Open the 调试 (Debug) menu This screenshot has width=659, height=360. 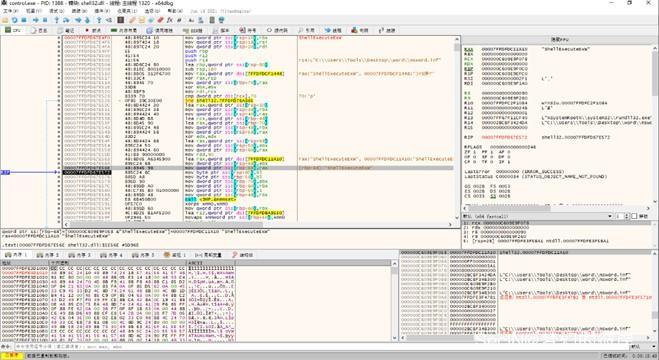[56, 11]
